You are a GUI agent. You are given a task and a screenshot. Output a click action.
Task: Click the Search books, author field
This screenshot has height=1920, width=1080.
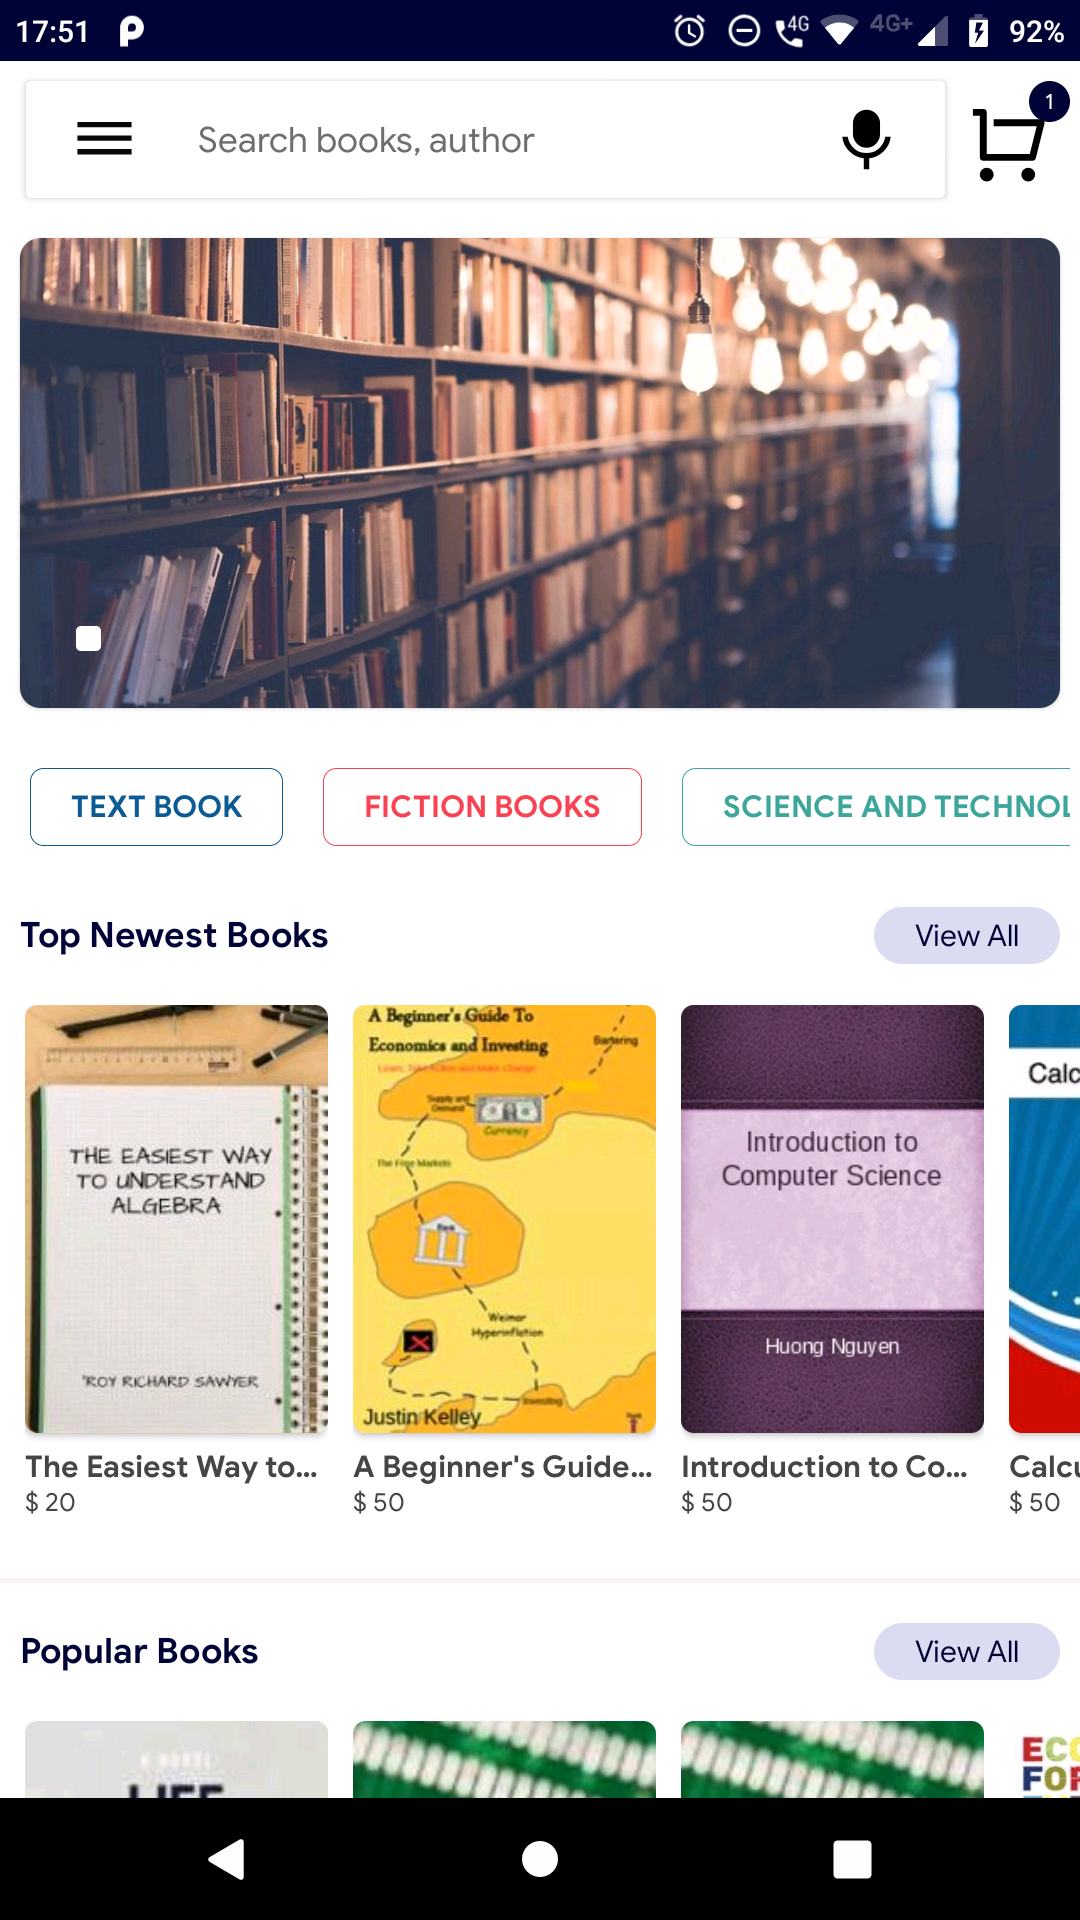500,140
